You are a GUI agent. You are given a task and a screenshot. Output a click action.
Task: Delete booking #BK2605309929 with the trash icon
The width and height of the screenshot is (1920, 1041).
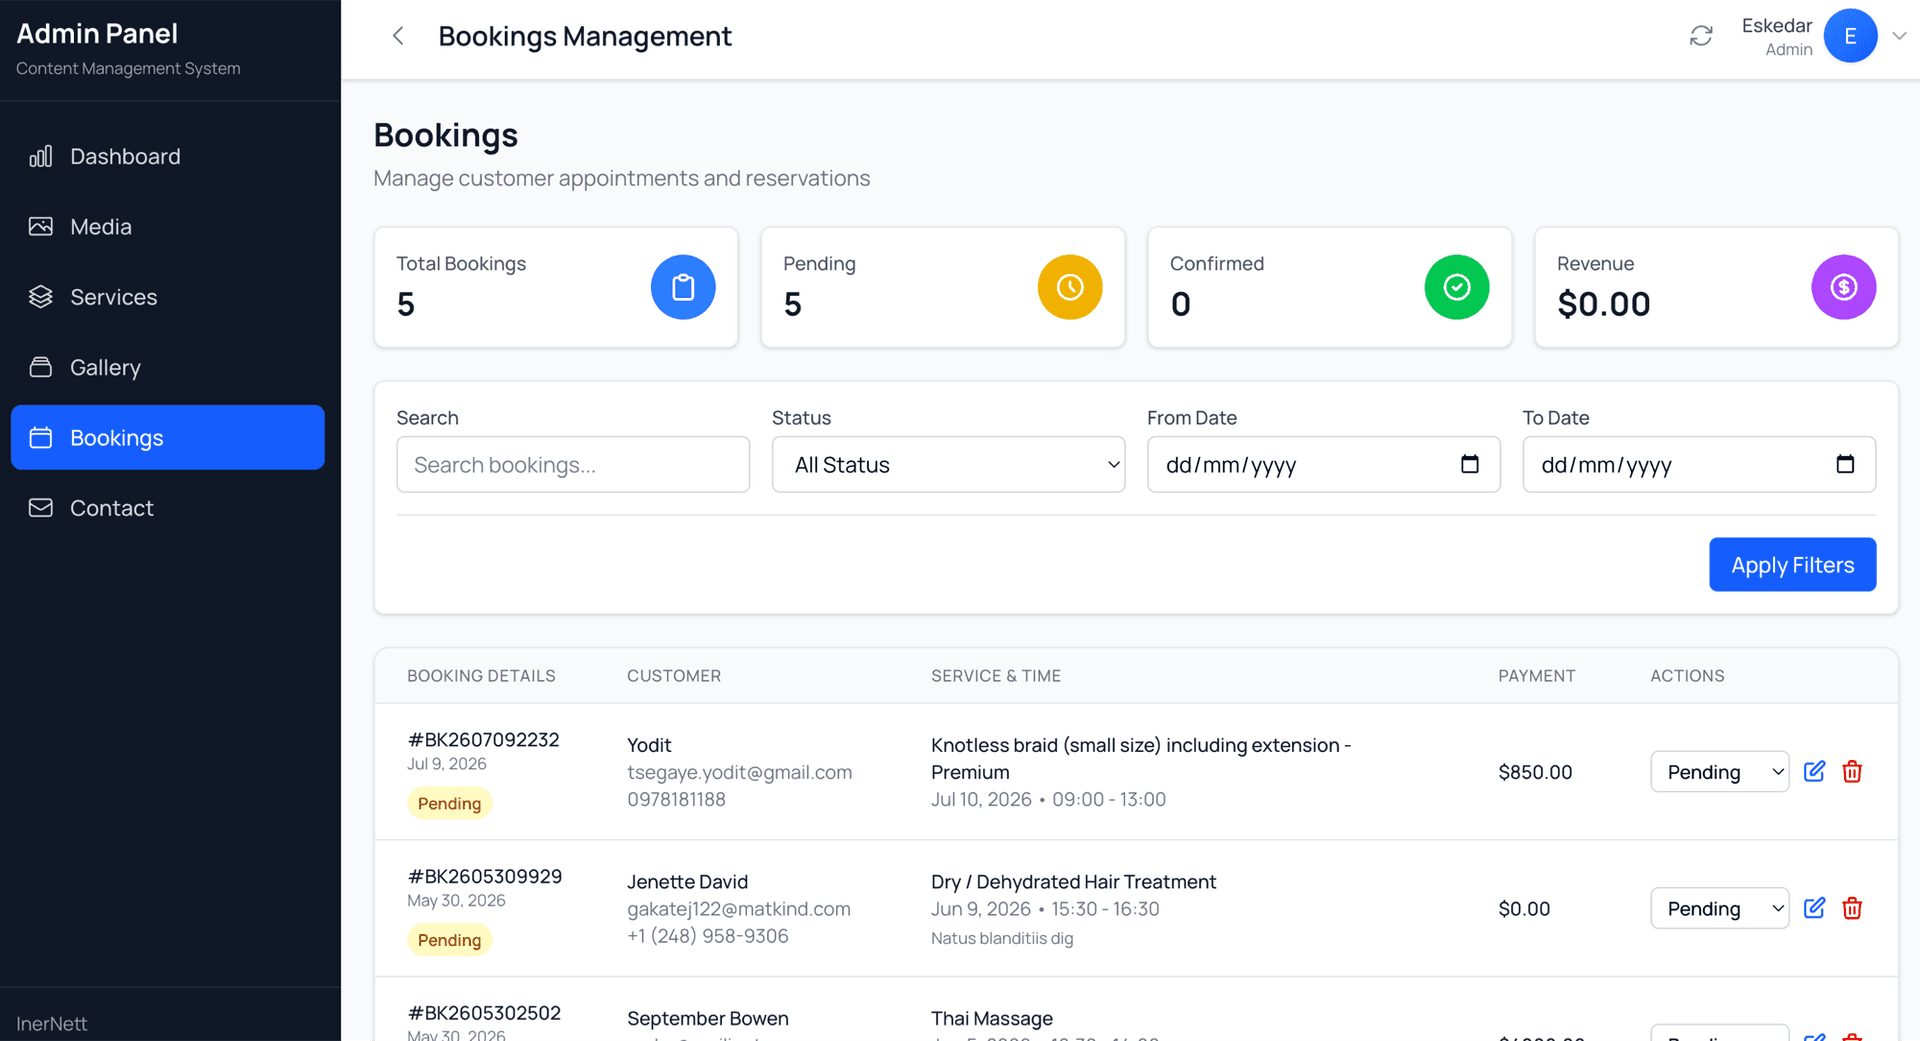[x=1852, y=908]
